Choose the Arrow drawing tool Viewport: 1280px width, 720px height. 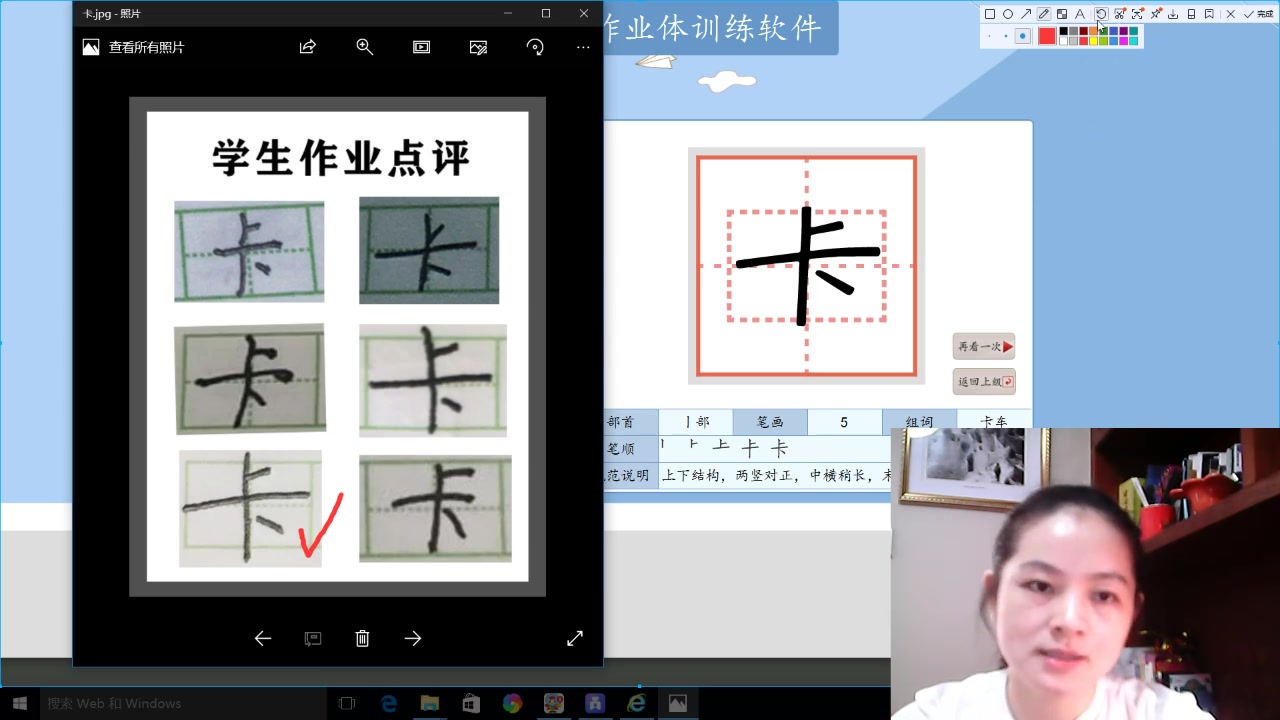[1026, 13]
